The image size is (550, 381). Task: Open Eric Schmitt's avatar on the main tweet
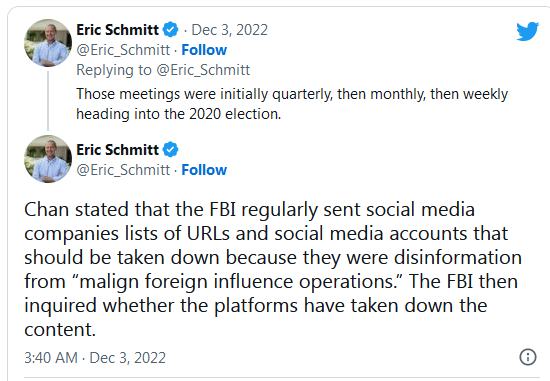pyautogui.click(x=48, y=159)
